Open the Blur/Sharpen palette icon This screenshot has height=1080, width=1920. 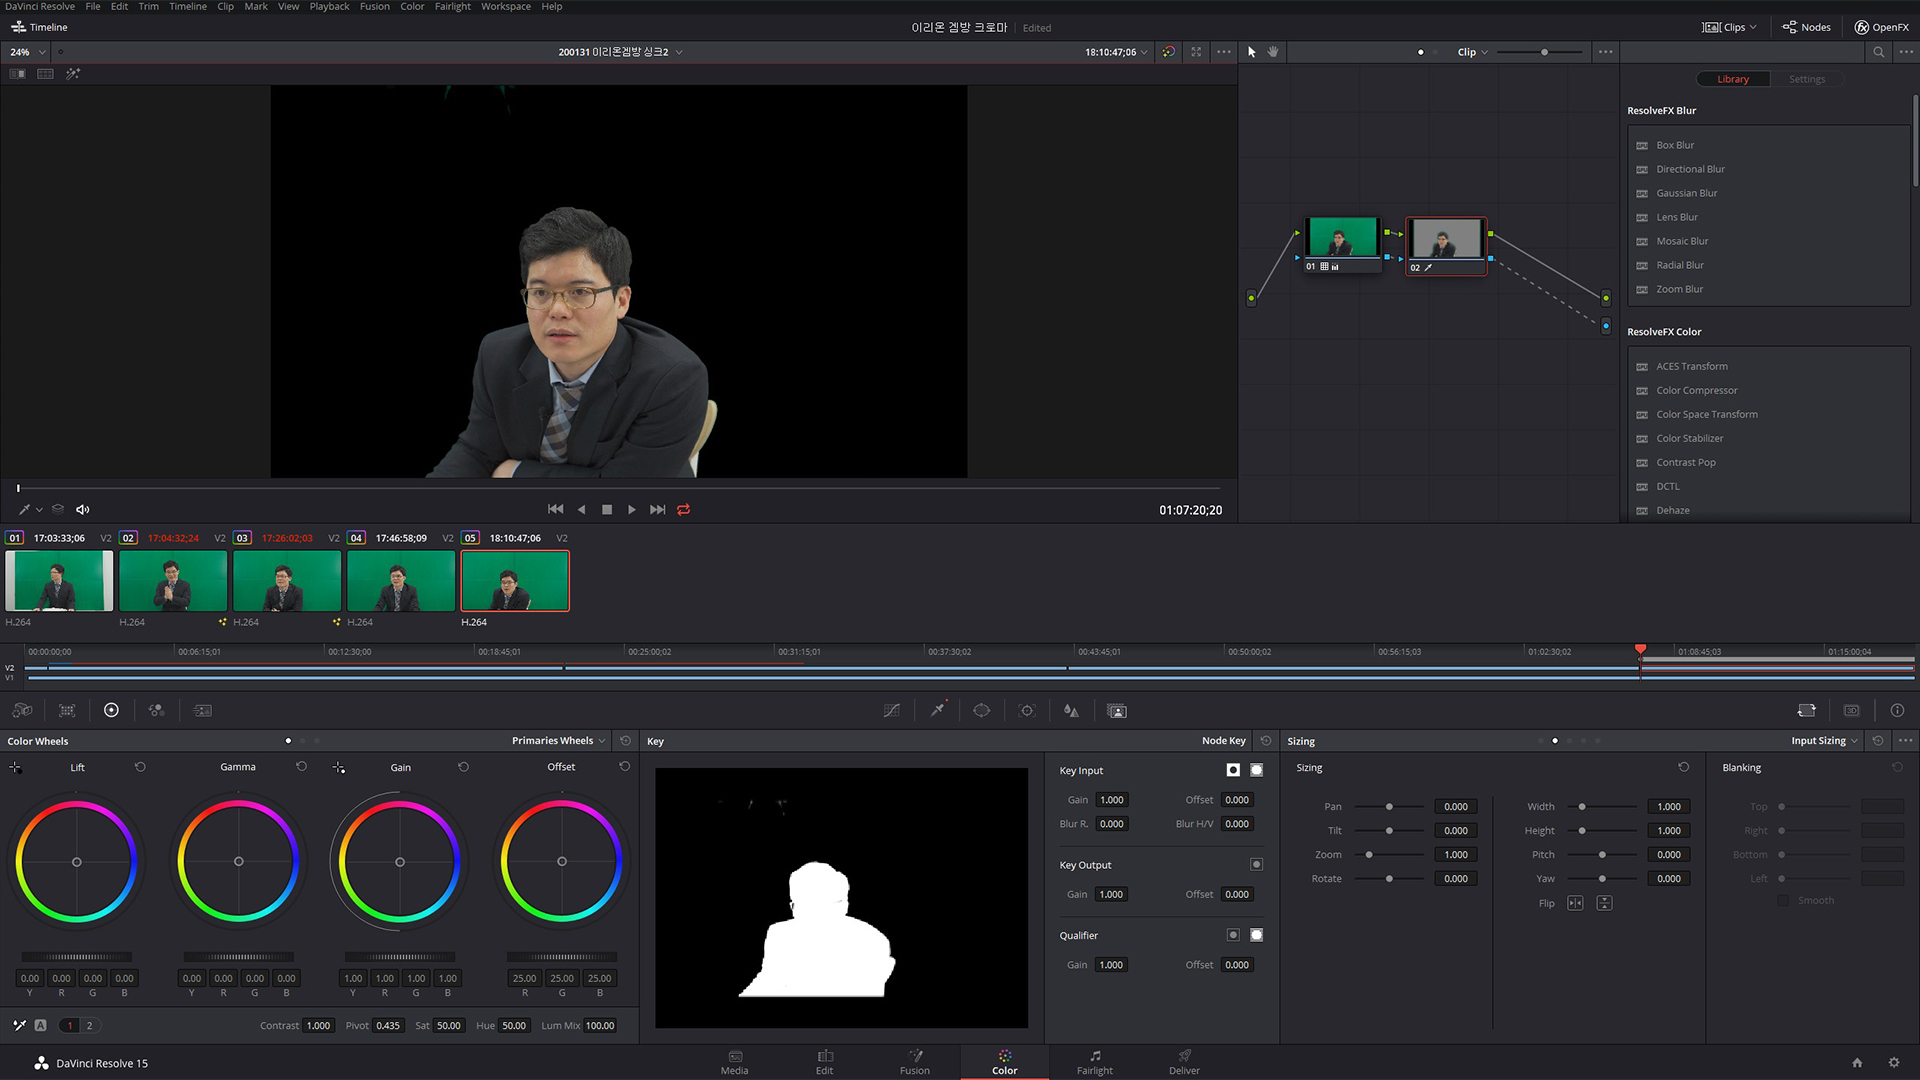point(1071,710)
